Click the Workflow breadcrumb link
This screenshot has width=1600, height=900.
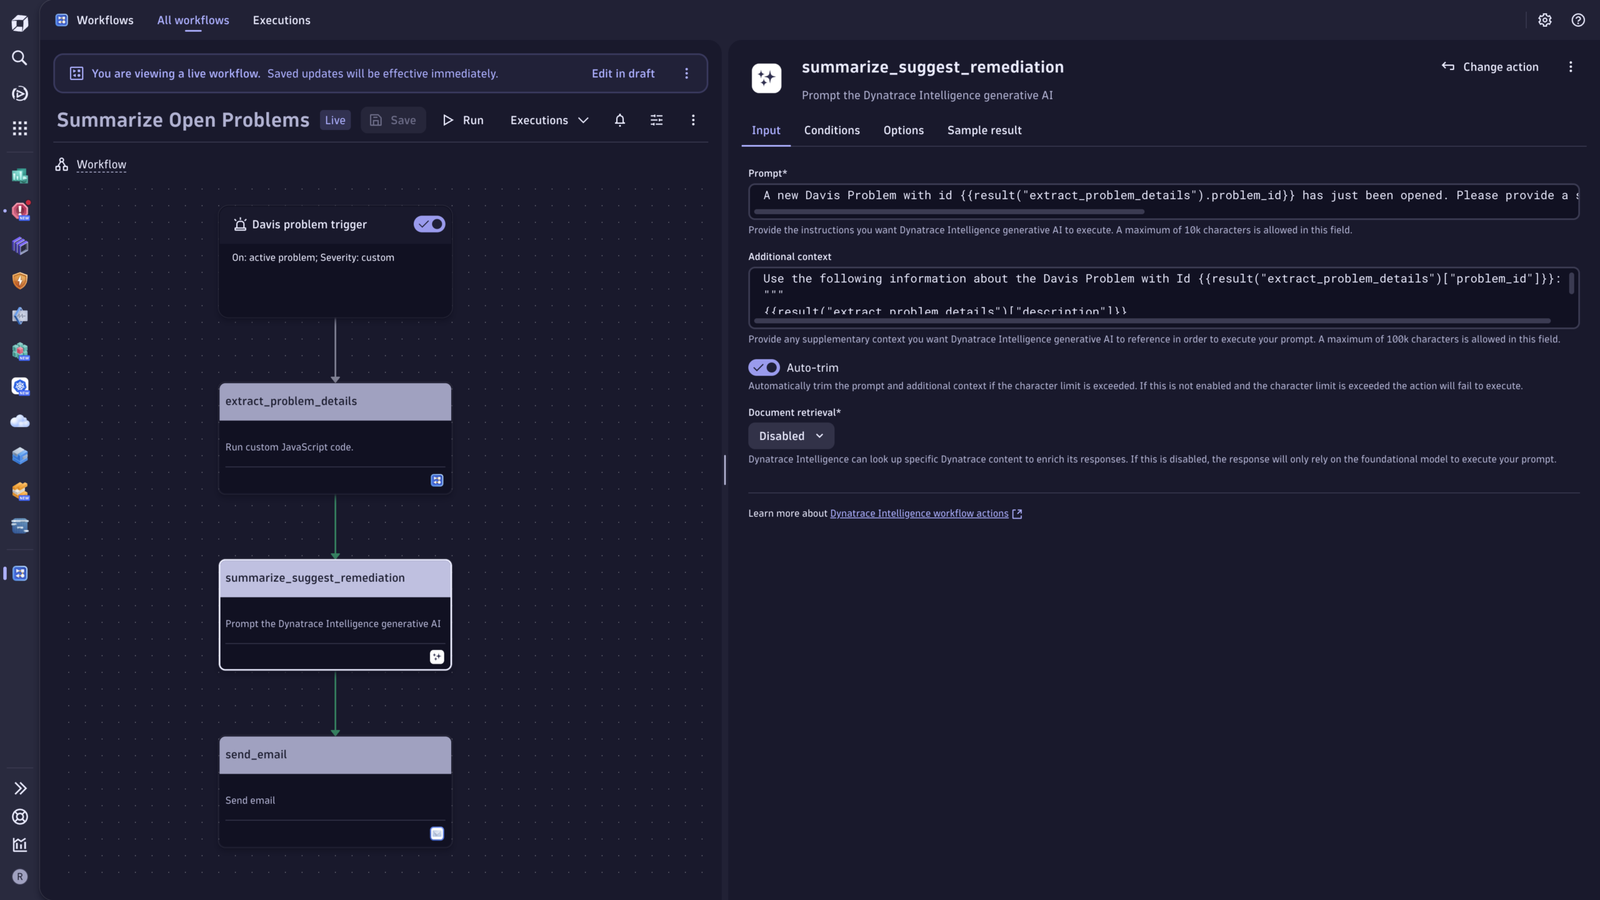(x=101, y=164)
